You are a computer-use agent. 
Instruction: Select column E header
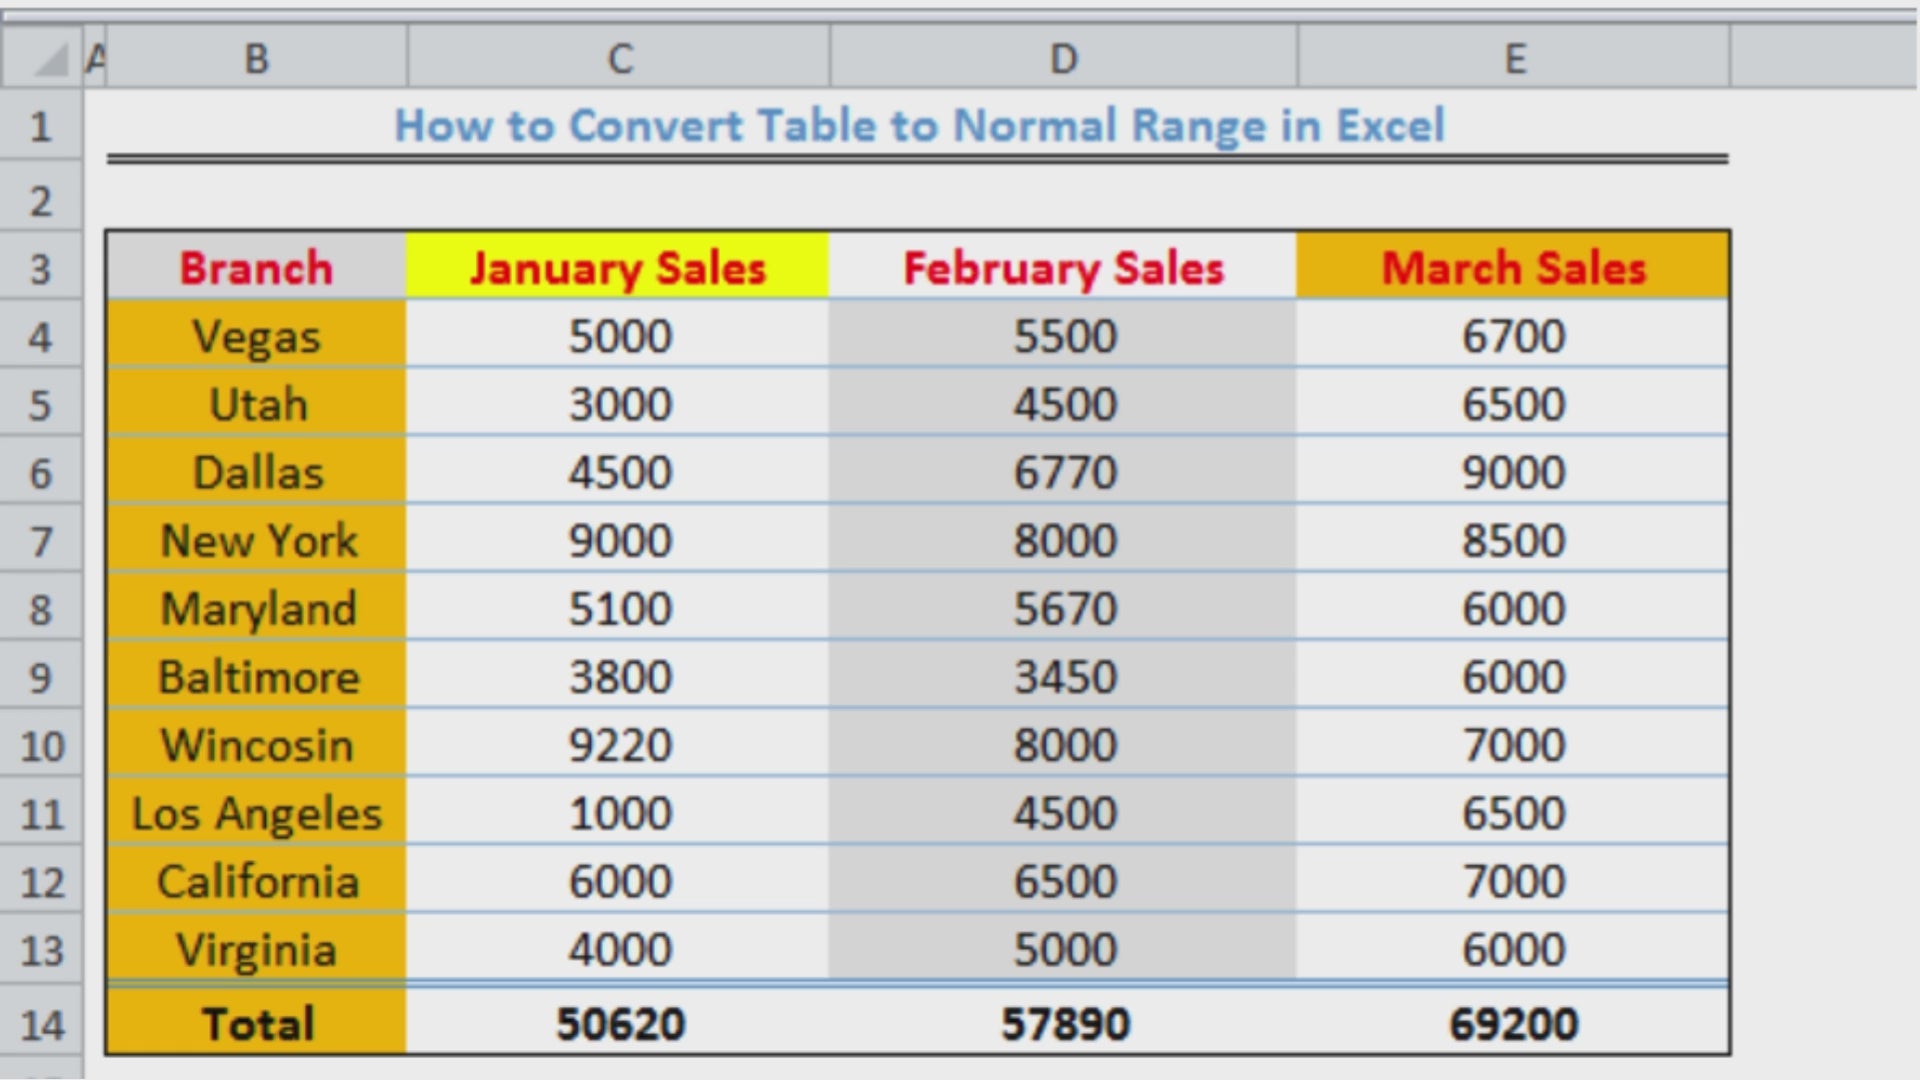[x=1514, y=58]
